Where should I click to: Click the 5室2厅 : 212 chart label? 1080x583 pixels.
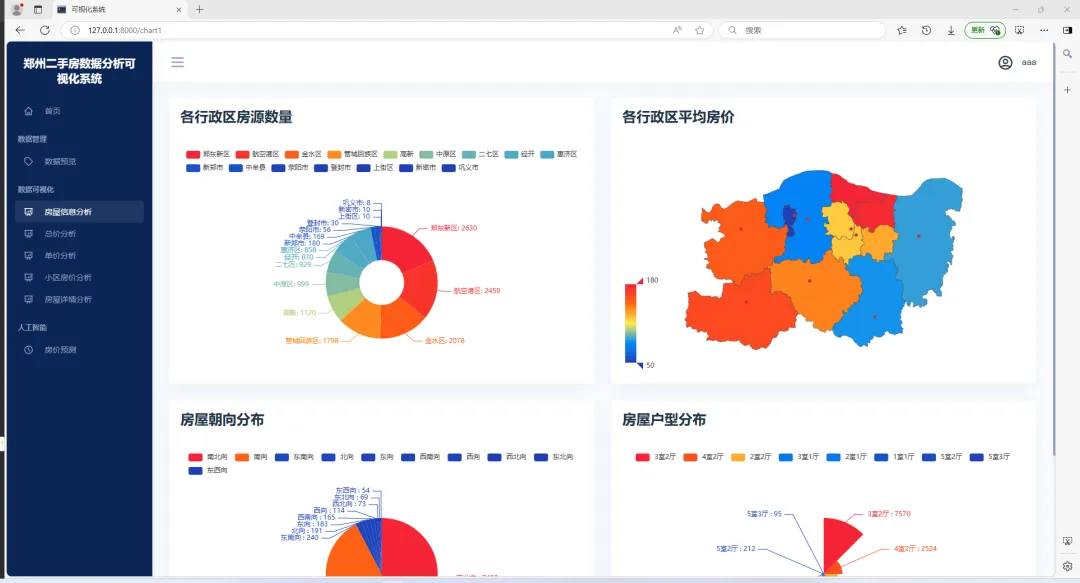[736, 549]
